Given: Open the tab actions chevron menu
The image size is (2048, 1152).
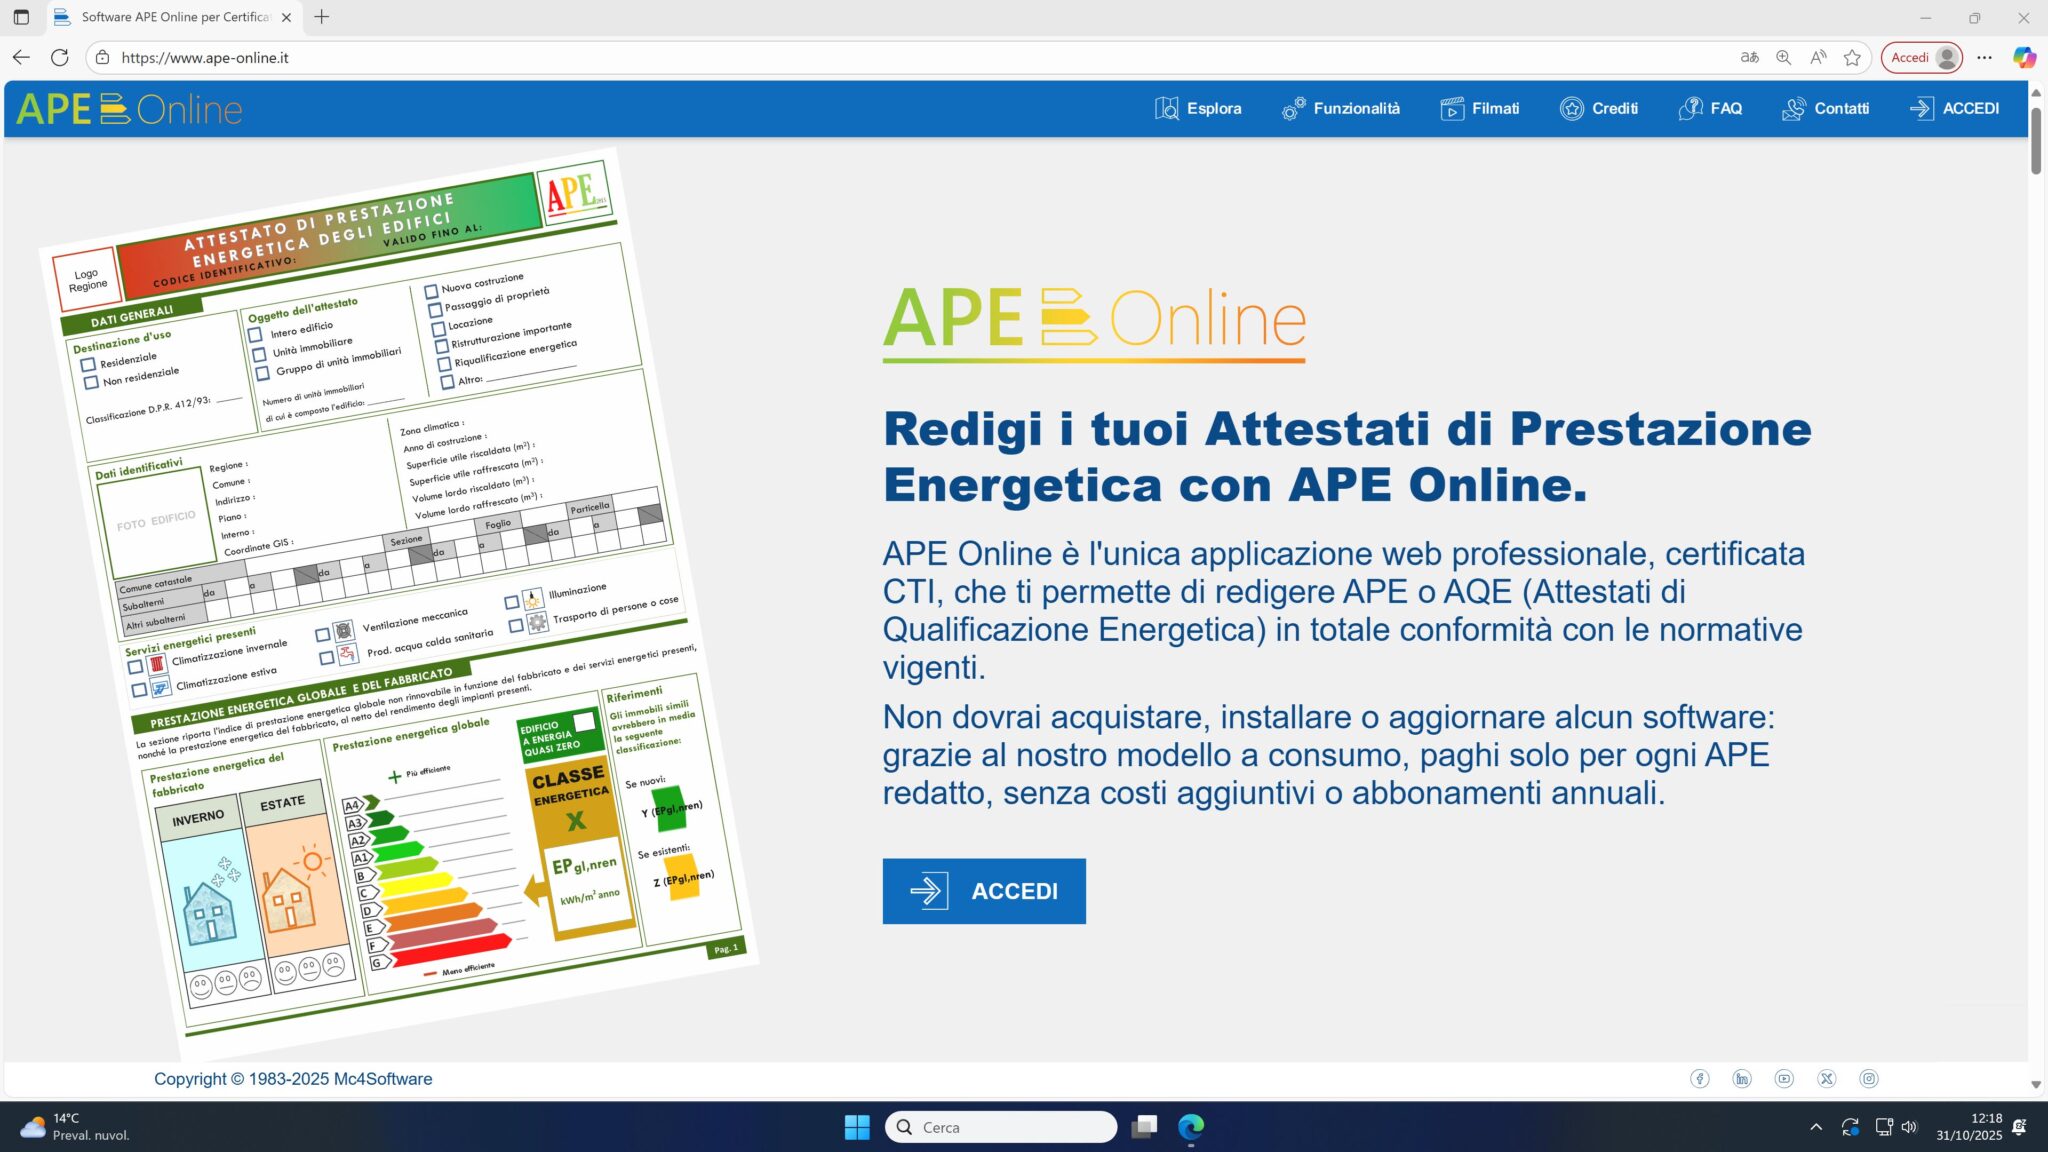Looking at the screenshot, I should tap(21, 17).
